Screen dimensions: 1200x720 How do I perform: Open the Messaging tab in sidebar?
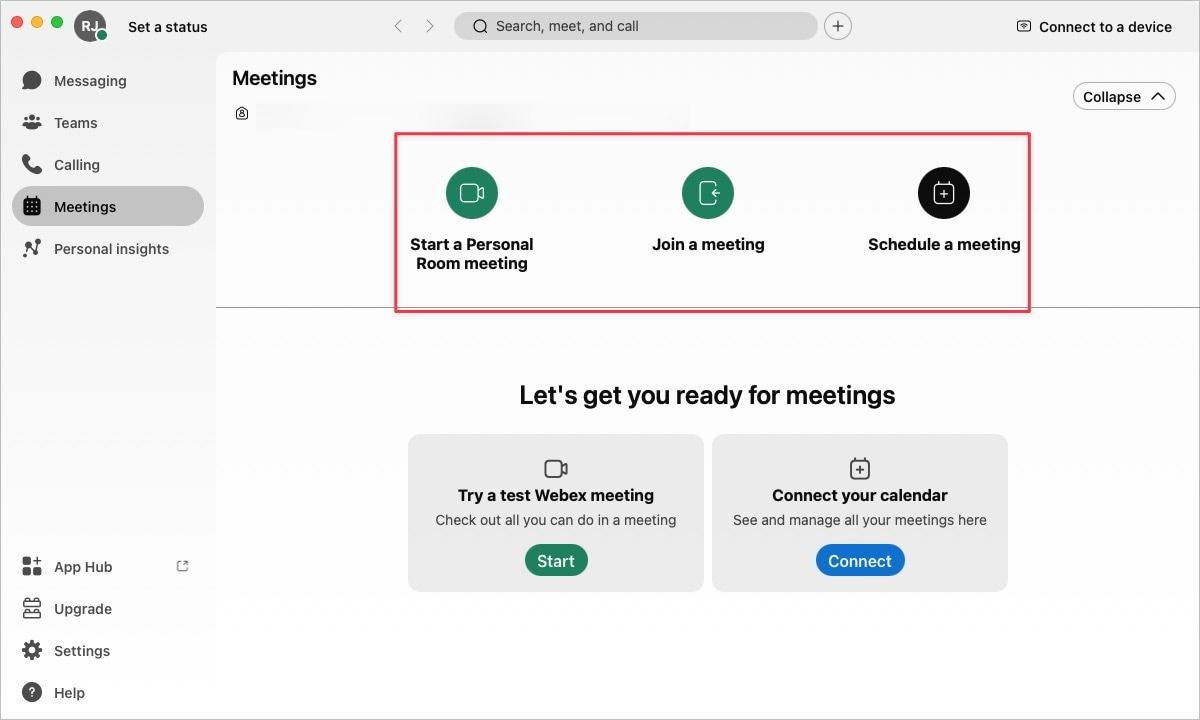tap(90, 81)
